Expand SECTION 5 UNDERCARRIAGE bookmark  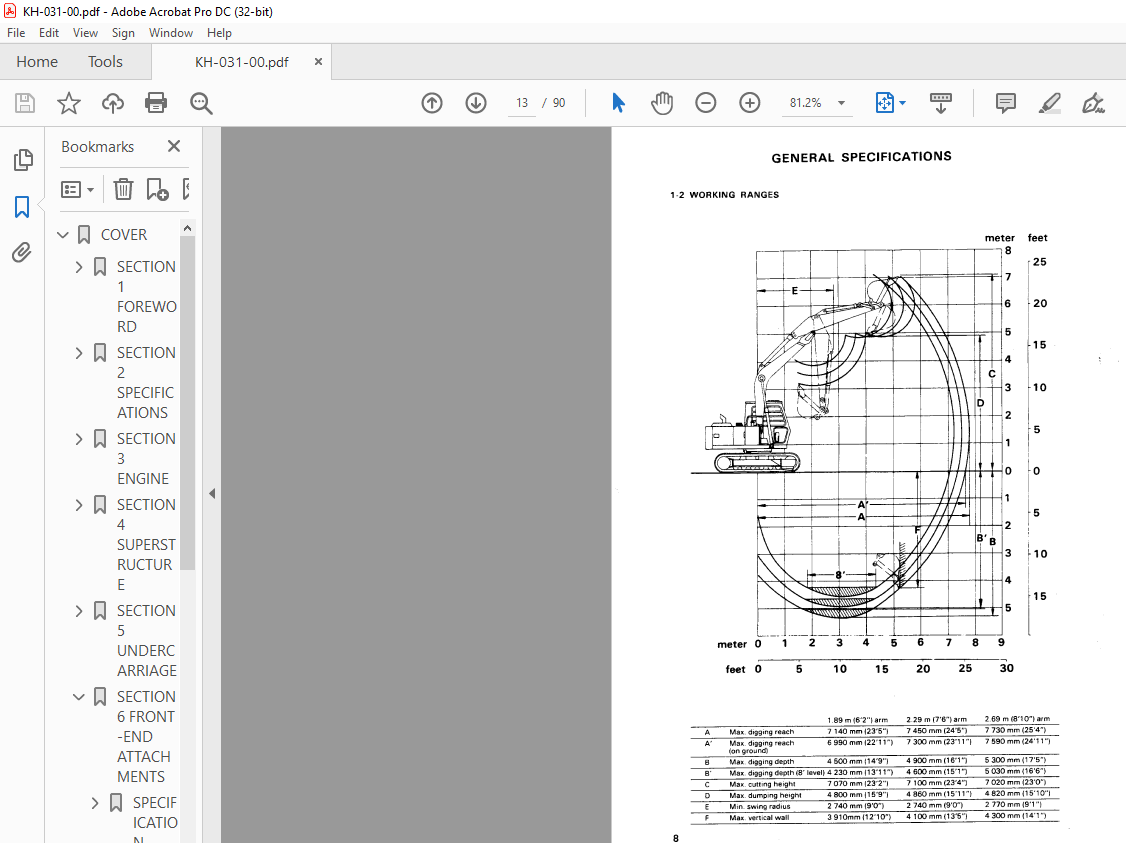pyautogui.click(x=79, y=611)
